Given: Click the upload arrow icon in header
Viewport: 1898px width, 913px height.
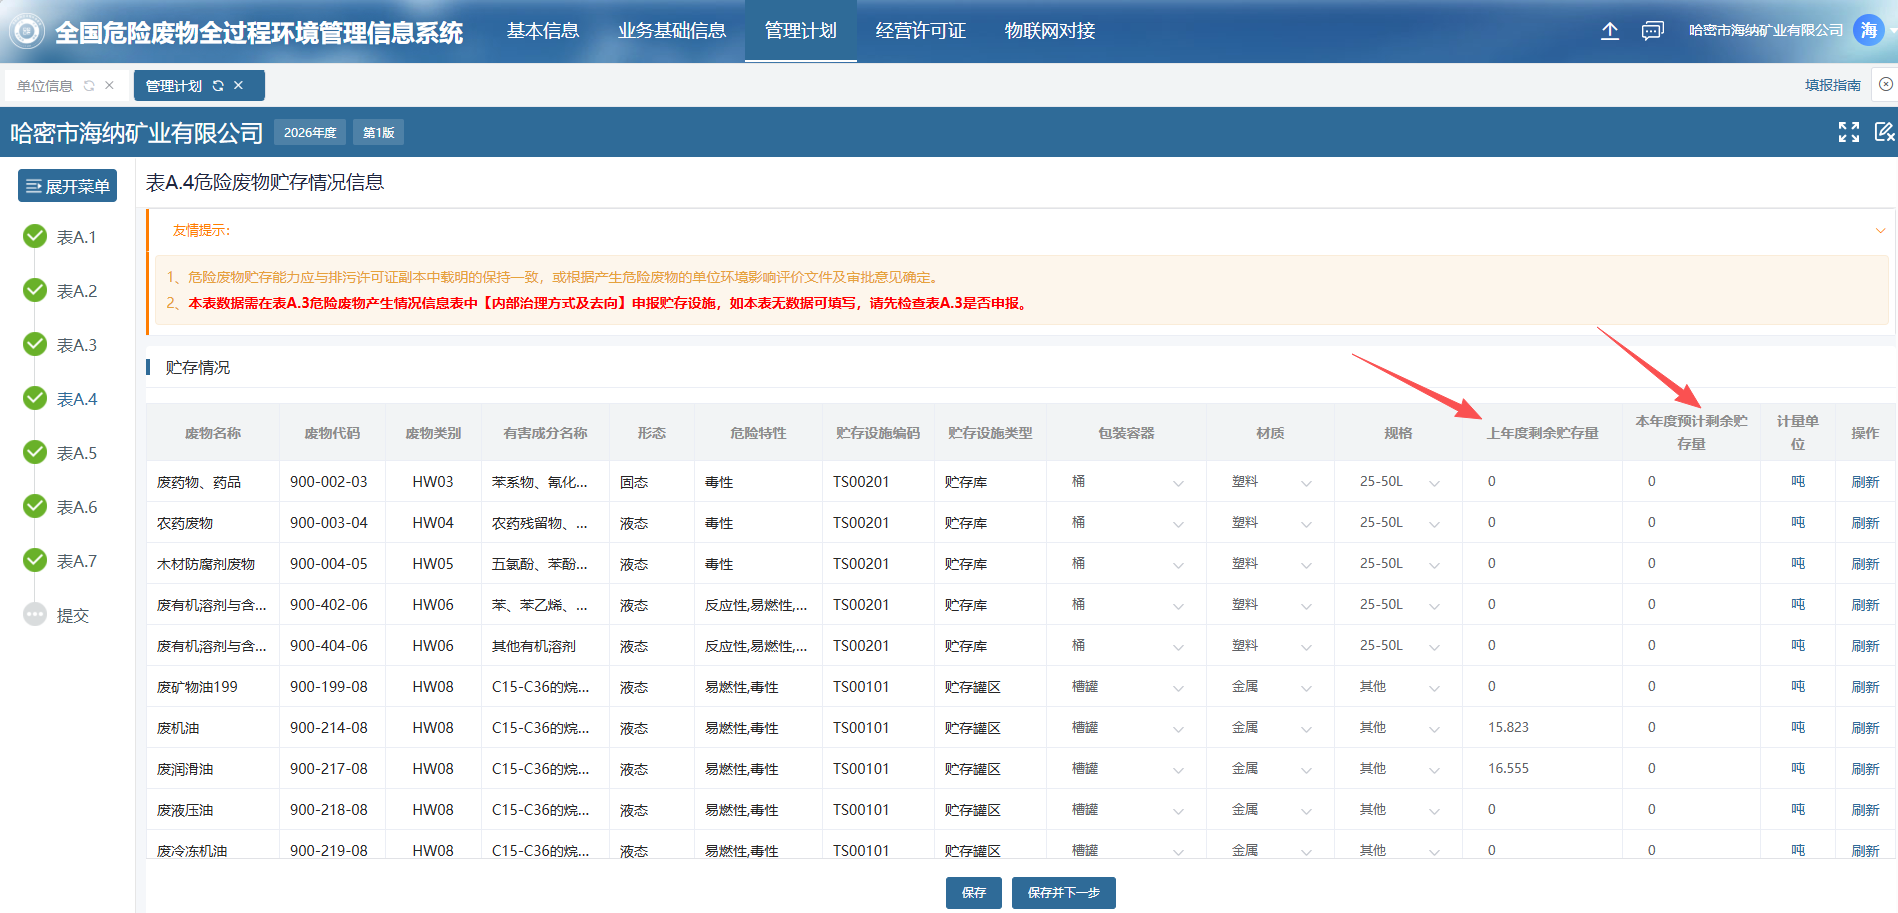Looking at the screenshot, I should 1609,31.
